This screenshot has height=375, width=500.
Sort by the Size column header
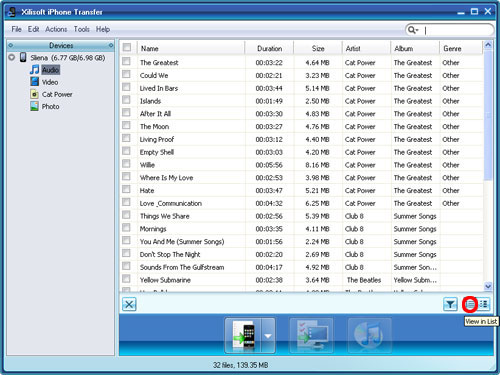[318, 48]
